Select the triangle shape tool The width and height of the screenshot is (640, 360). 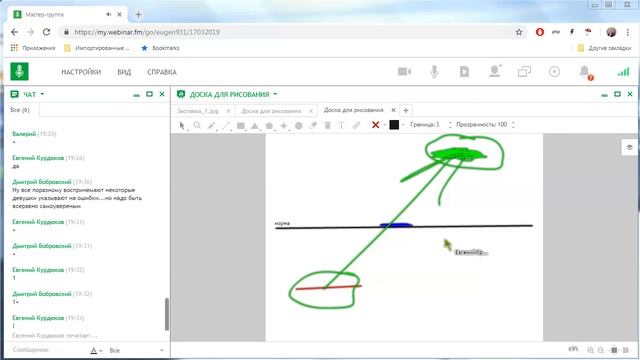click(255, 125)
